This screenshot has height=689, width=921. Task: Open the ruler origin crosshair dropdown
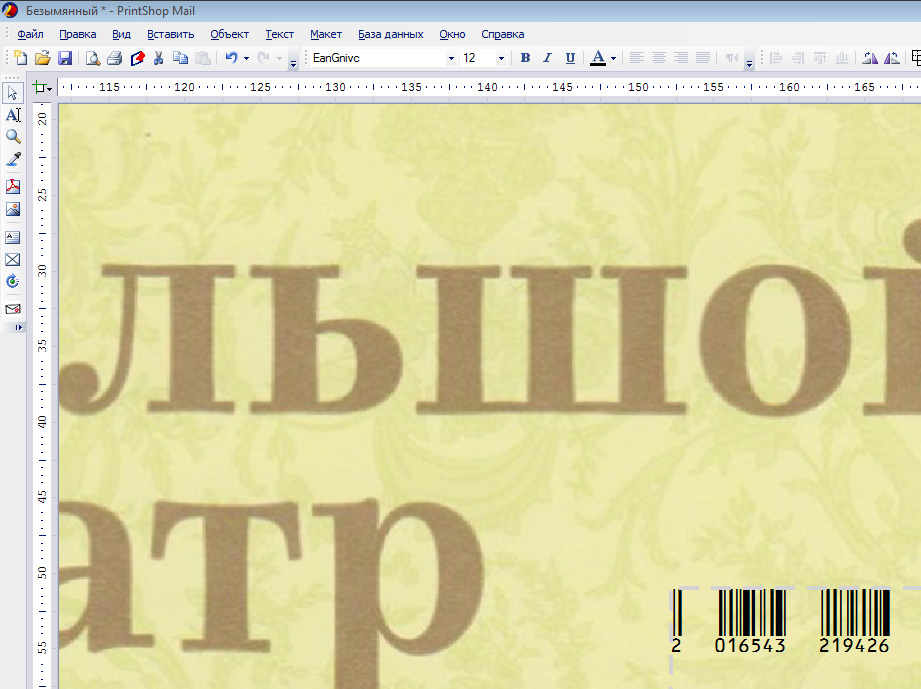(x=42, y=88)
